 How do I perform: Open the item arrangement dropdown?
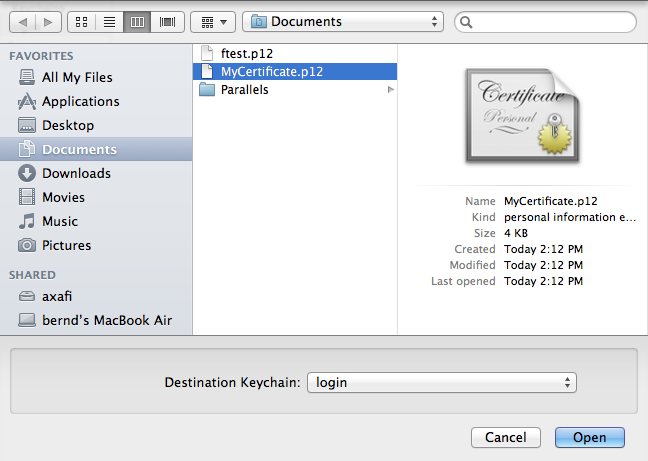[x=213, y=22]
